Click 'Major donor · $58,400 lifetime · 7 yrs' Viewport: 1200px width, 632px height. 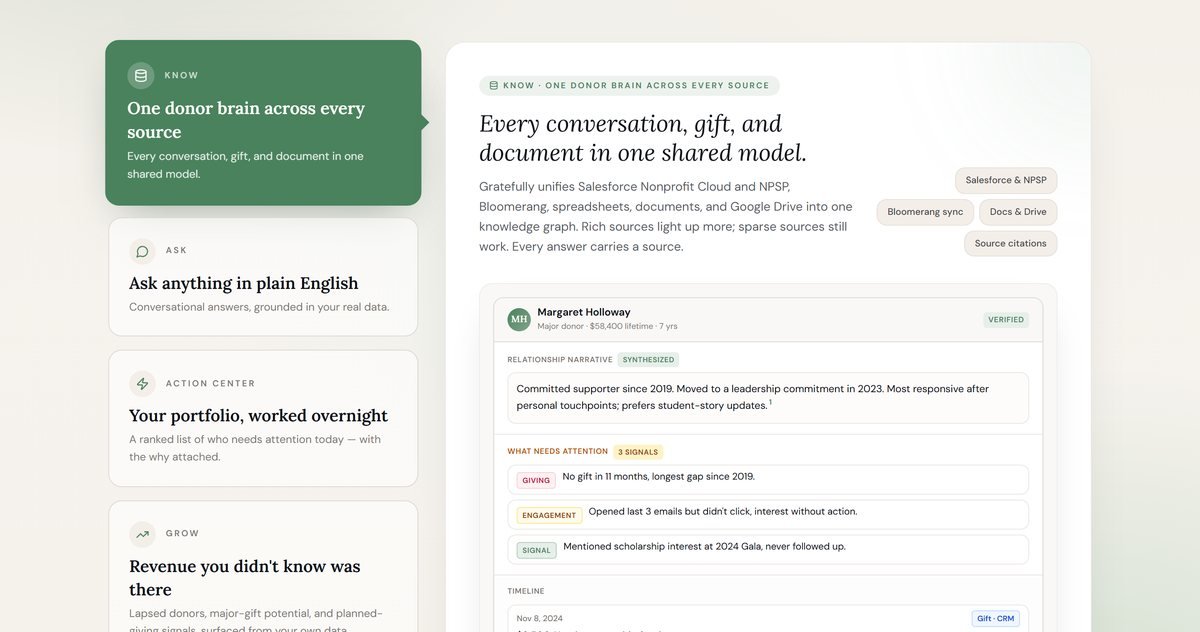pyautogui.click(x=607, y=326)
